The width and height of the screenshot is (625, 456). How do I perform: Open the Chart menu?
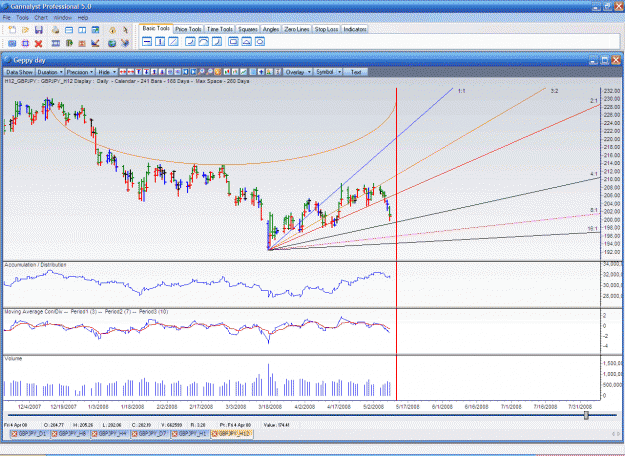tap(41, 18)
